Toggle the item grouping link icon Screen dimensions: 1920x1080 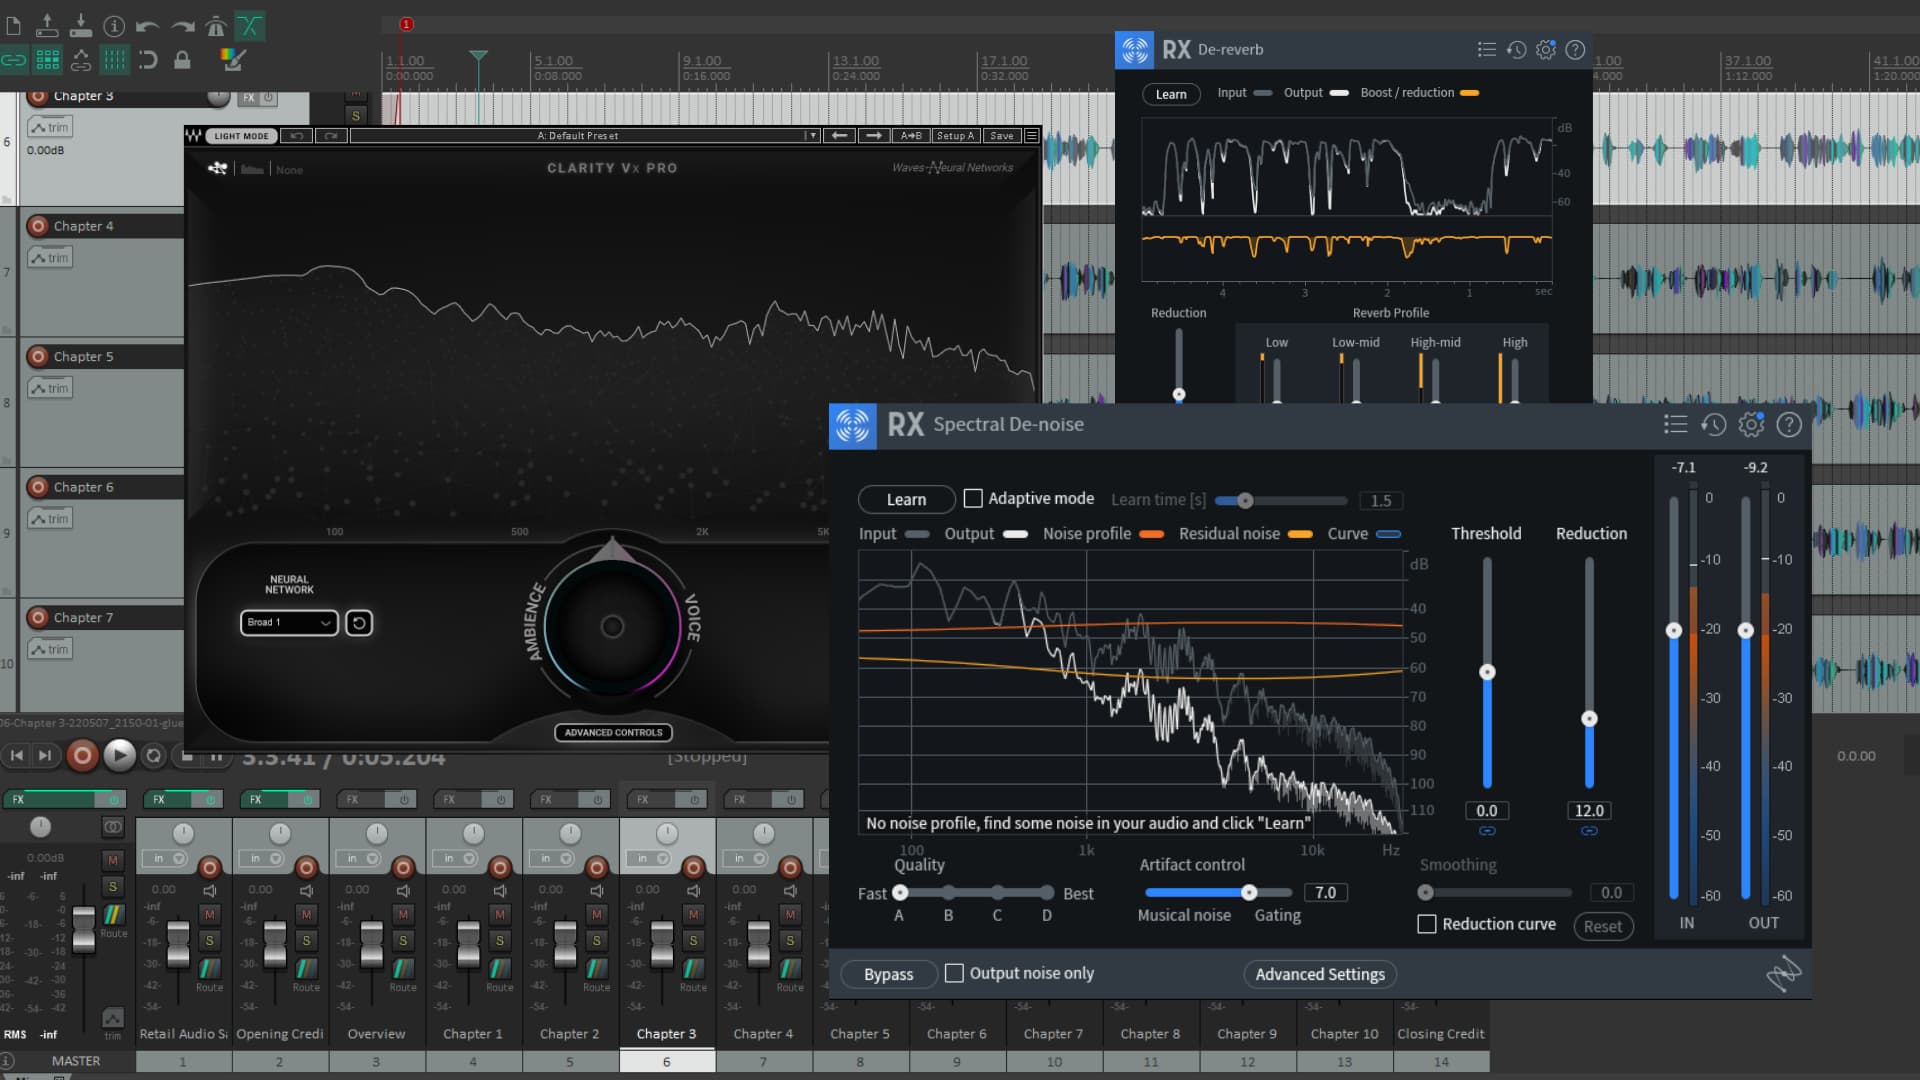pos(14,60)
